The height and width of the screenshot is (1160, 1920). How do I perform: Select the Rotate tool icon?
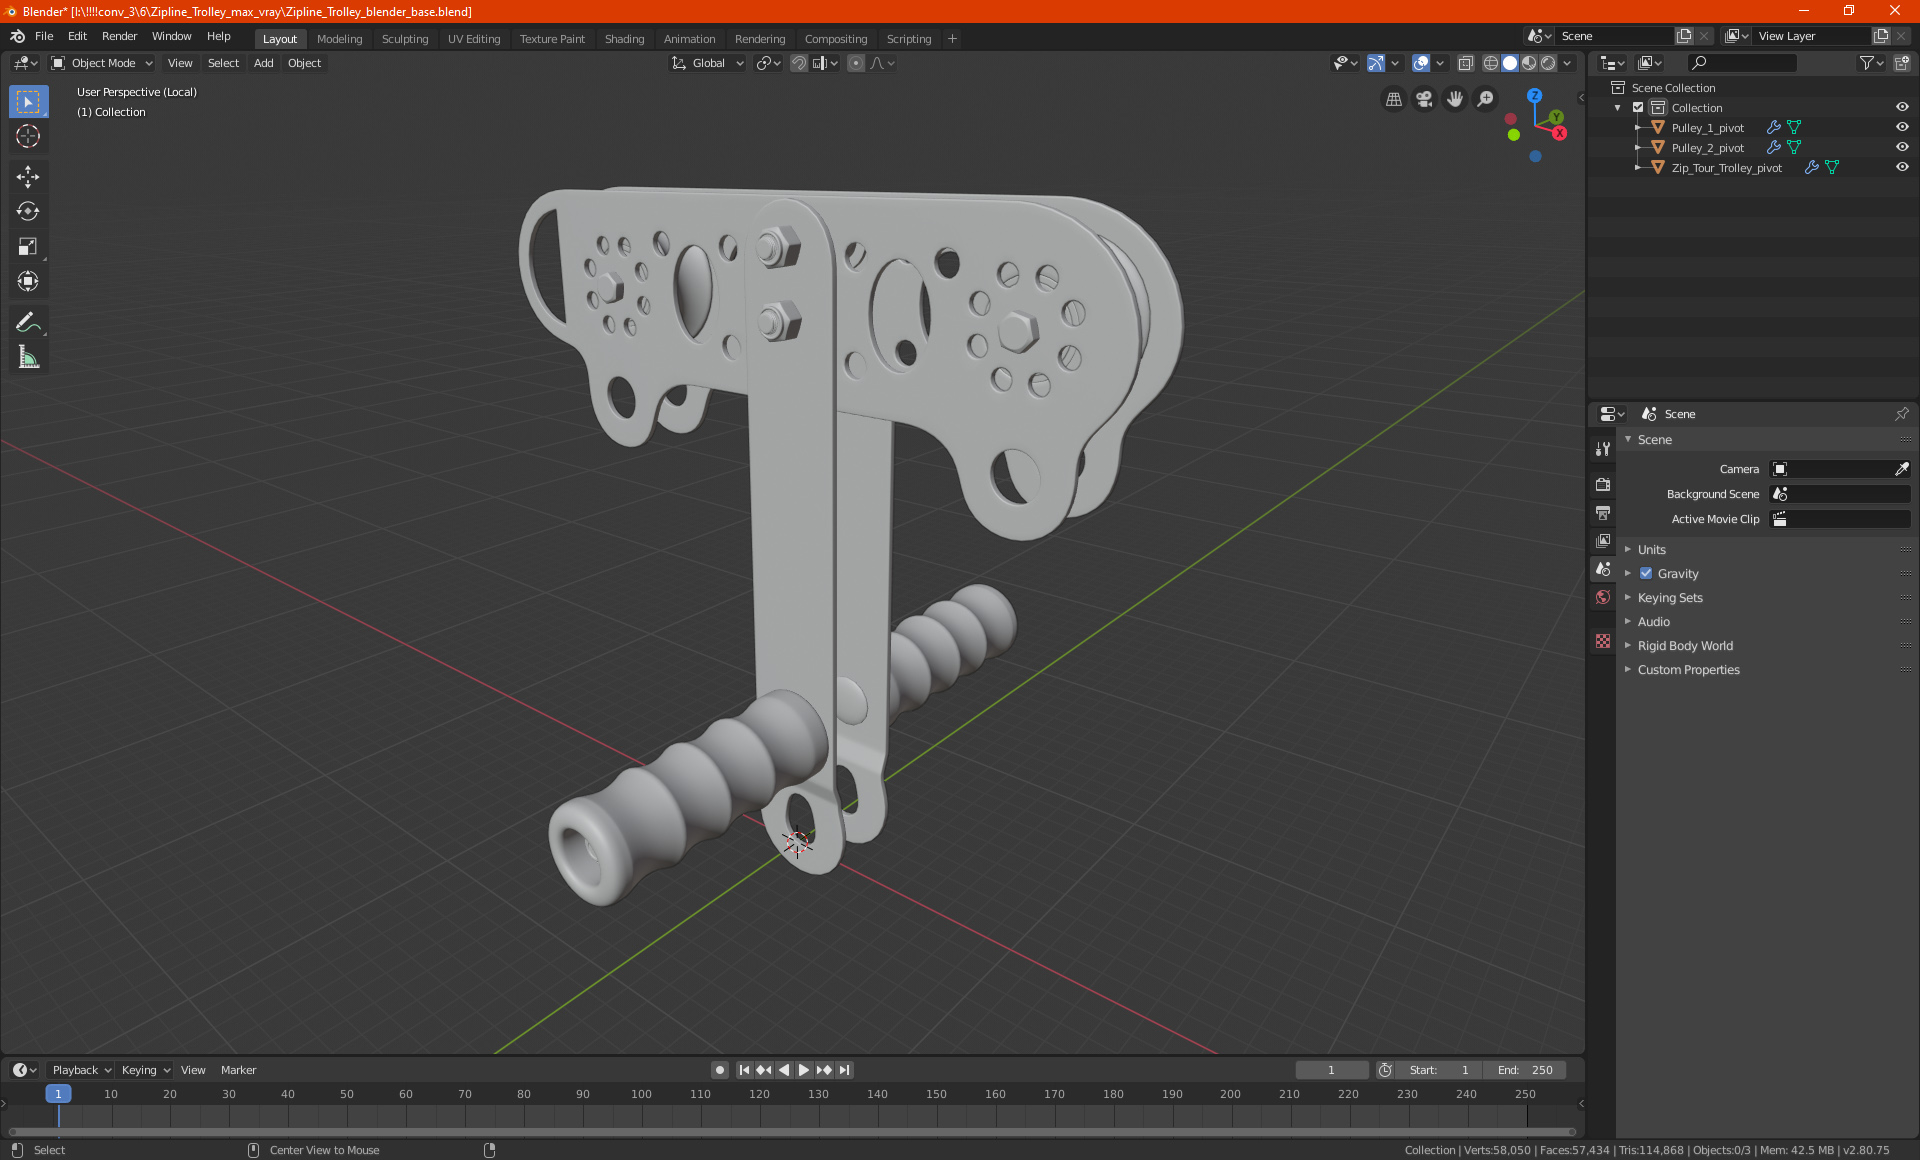(27, 210)
